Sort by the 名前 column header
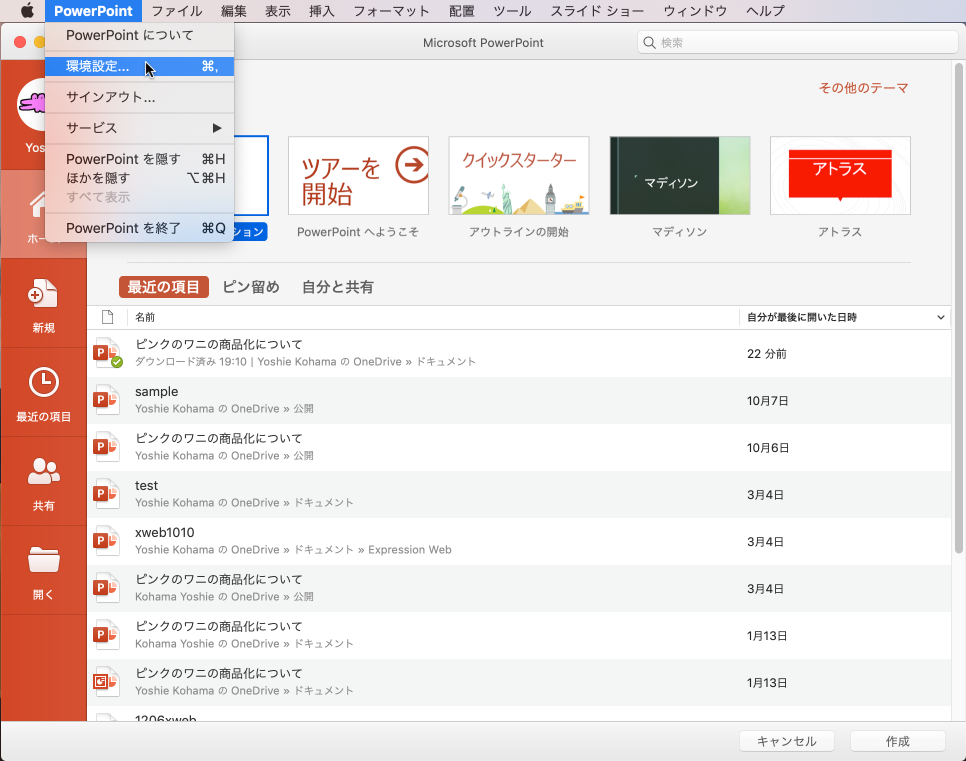Image resolution: width=966 pixels, height=761 pixels. point(145,317)
